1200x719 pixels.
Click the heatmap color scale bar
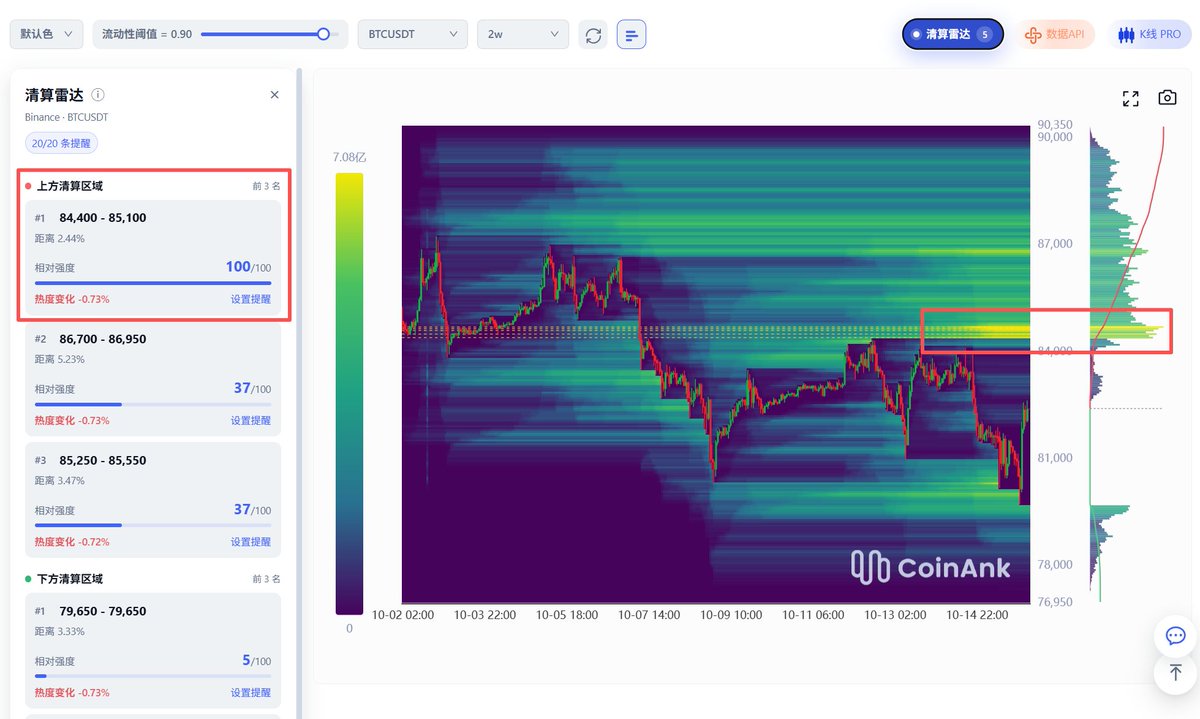tap(349, 393)
